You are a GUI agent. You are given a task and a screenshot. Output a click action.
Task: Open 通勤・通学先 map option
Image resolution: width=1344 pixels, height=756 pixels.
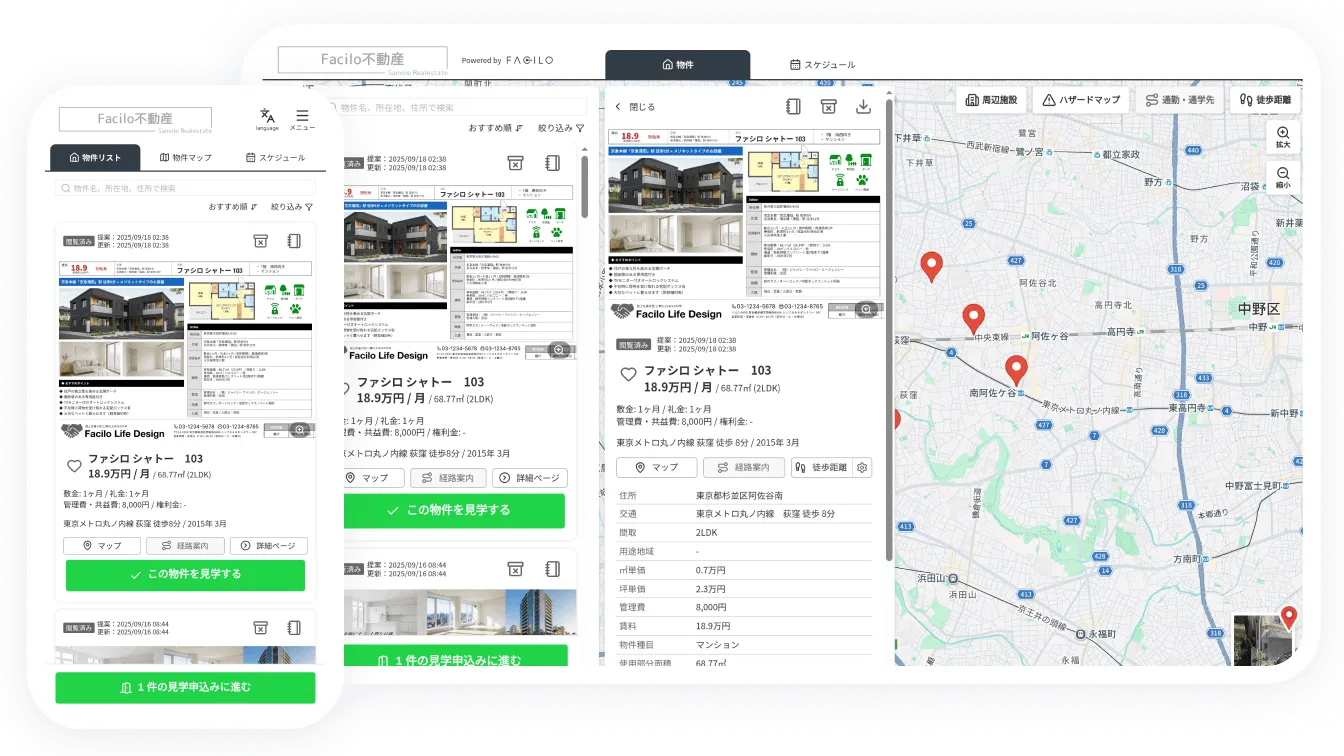pos(1180,100)
